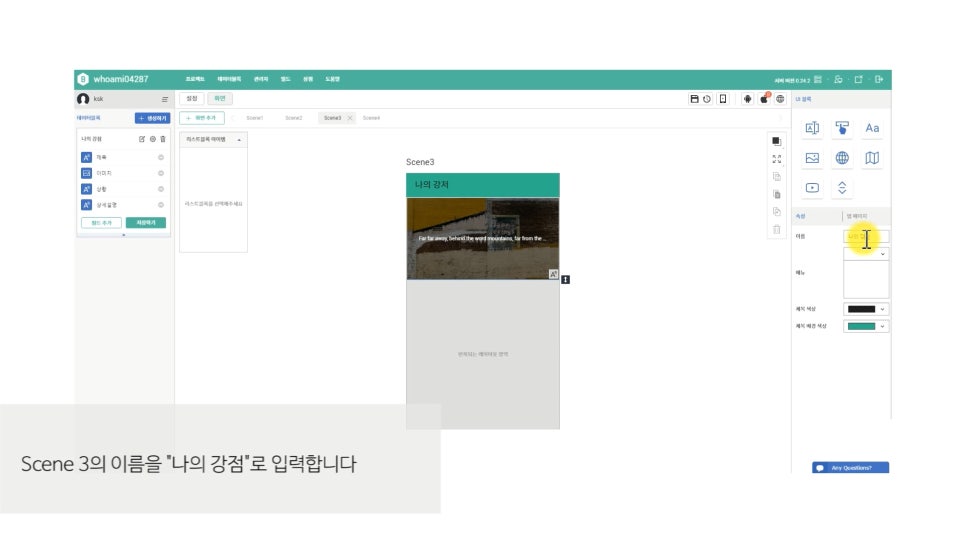Add an Aa text UI block
This screenshot has height=543, width=966.
click(872, 128)
